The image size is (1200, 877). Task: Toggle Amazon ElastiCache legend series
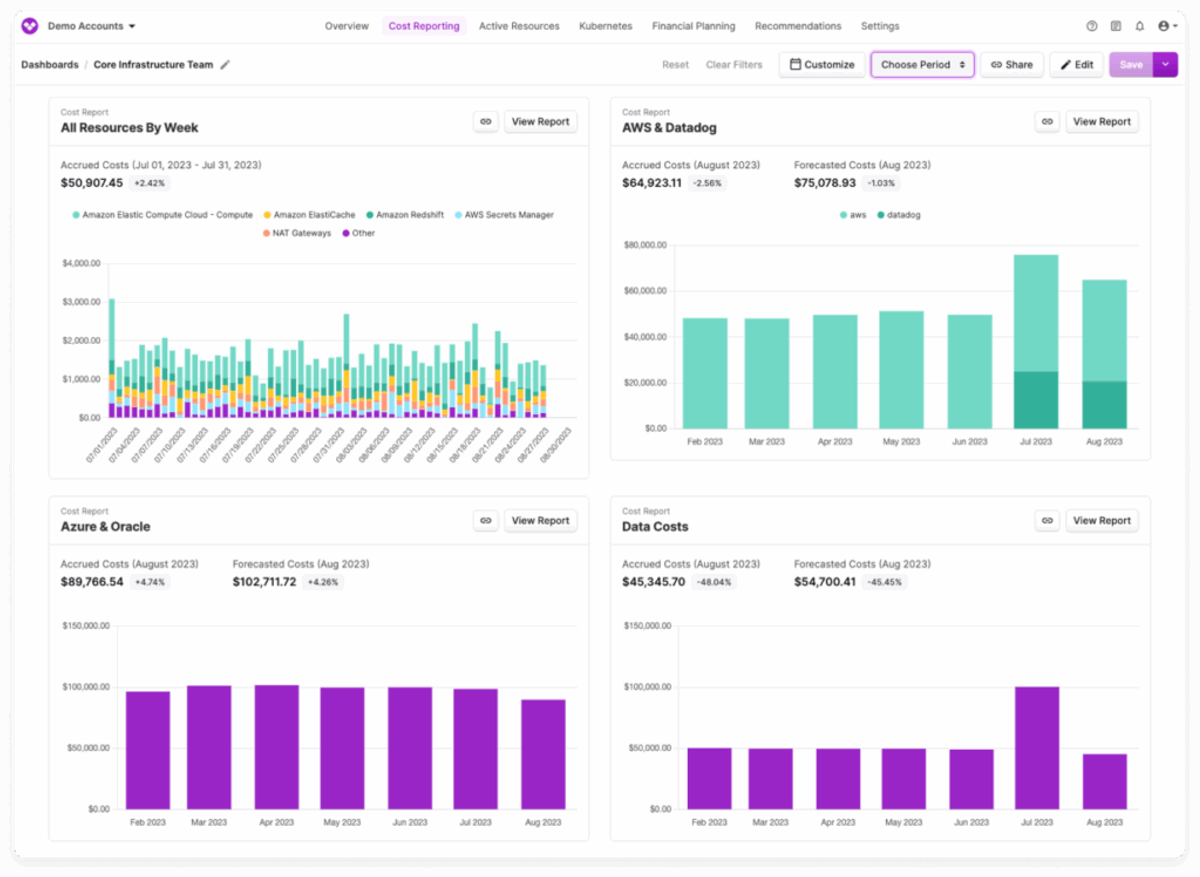point(309,215)
